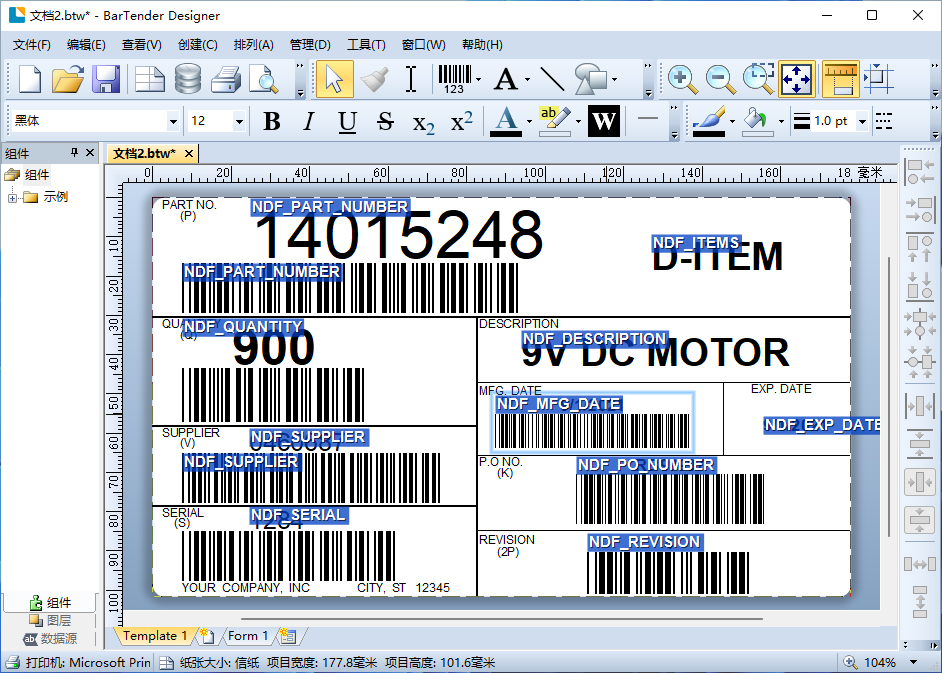Switch to the Template 1 tab
Viewport: 942px width, 673px height.
(155, 636)
